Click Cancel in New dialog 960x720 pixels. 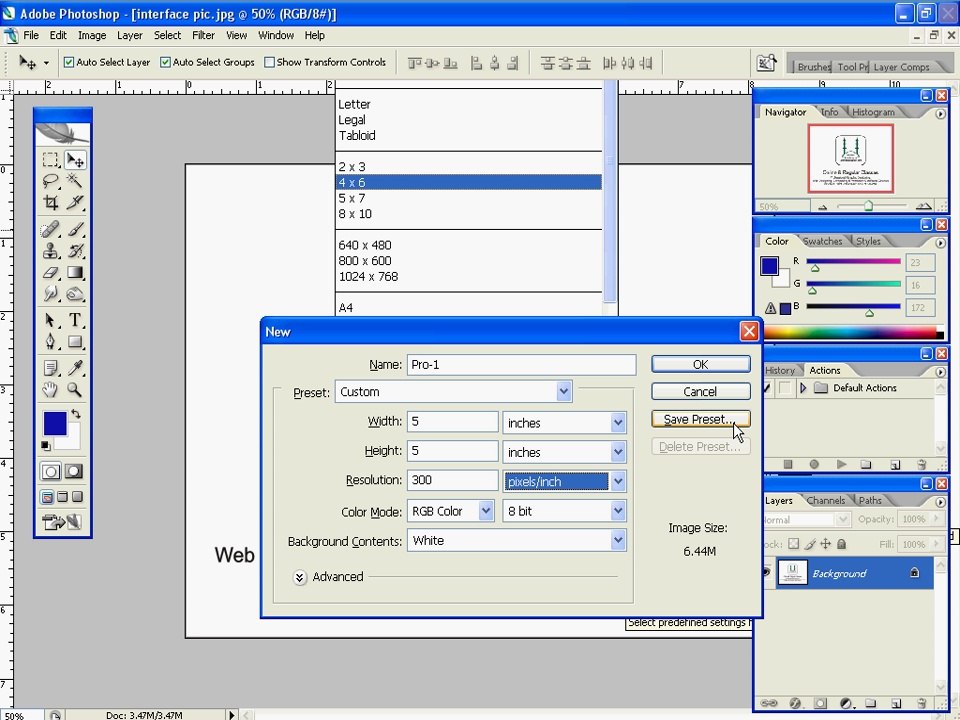pos(700,392)
